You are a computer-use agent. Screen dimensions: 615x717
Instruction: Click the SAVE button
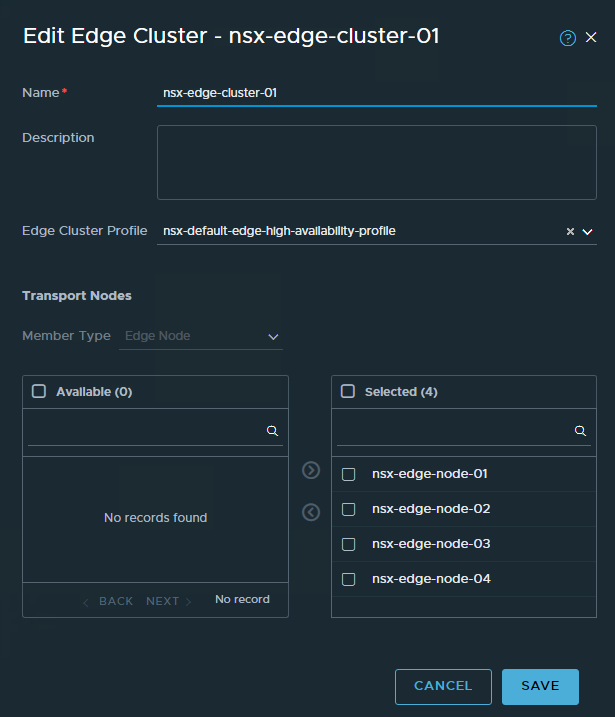point(540,686)
